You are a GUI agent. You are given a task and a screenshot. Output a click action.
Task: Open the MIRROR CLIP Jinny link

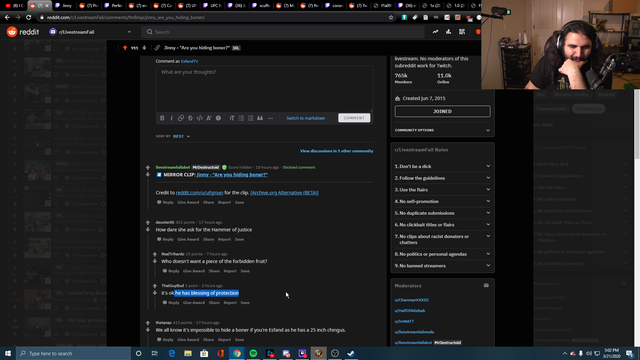tap(232, 175)
